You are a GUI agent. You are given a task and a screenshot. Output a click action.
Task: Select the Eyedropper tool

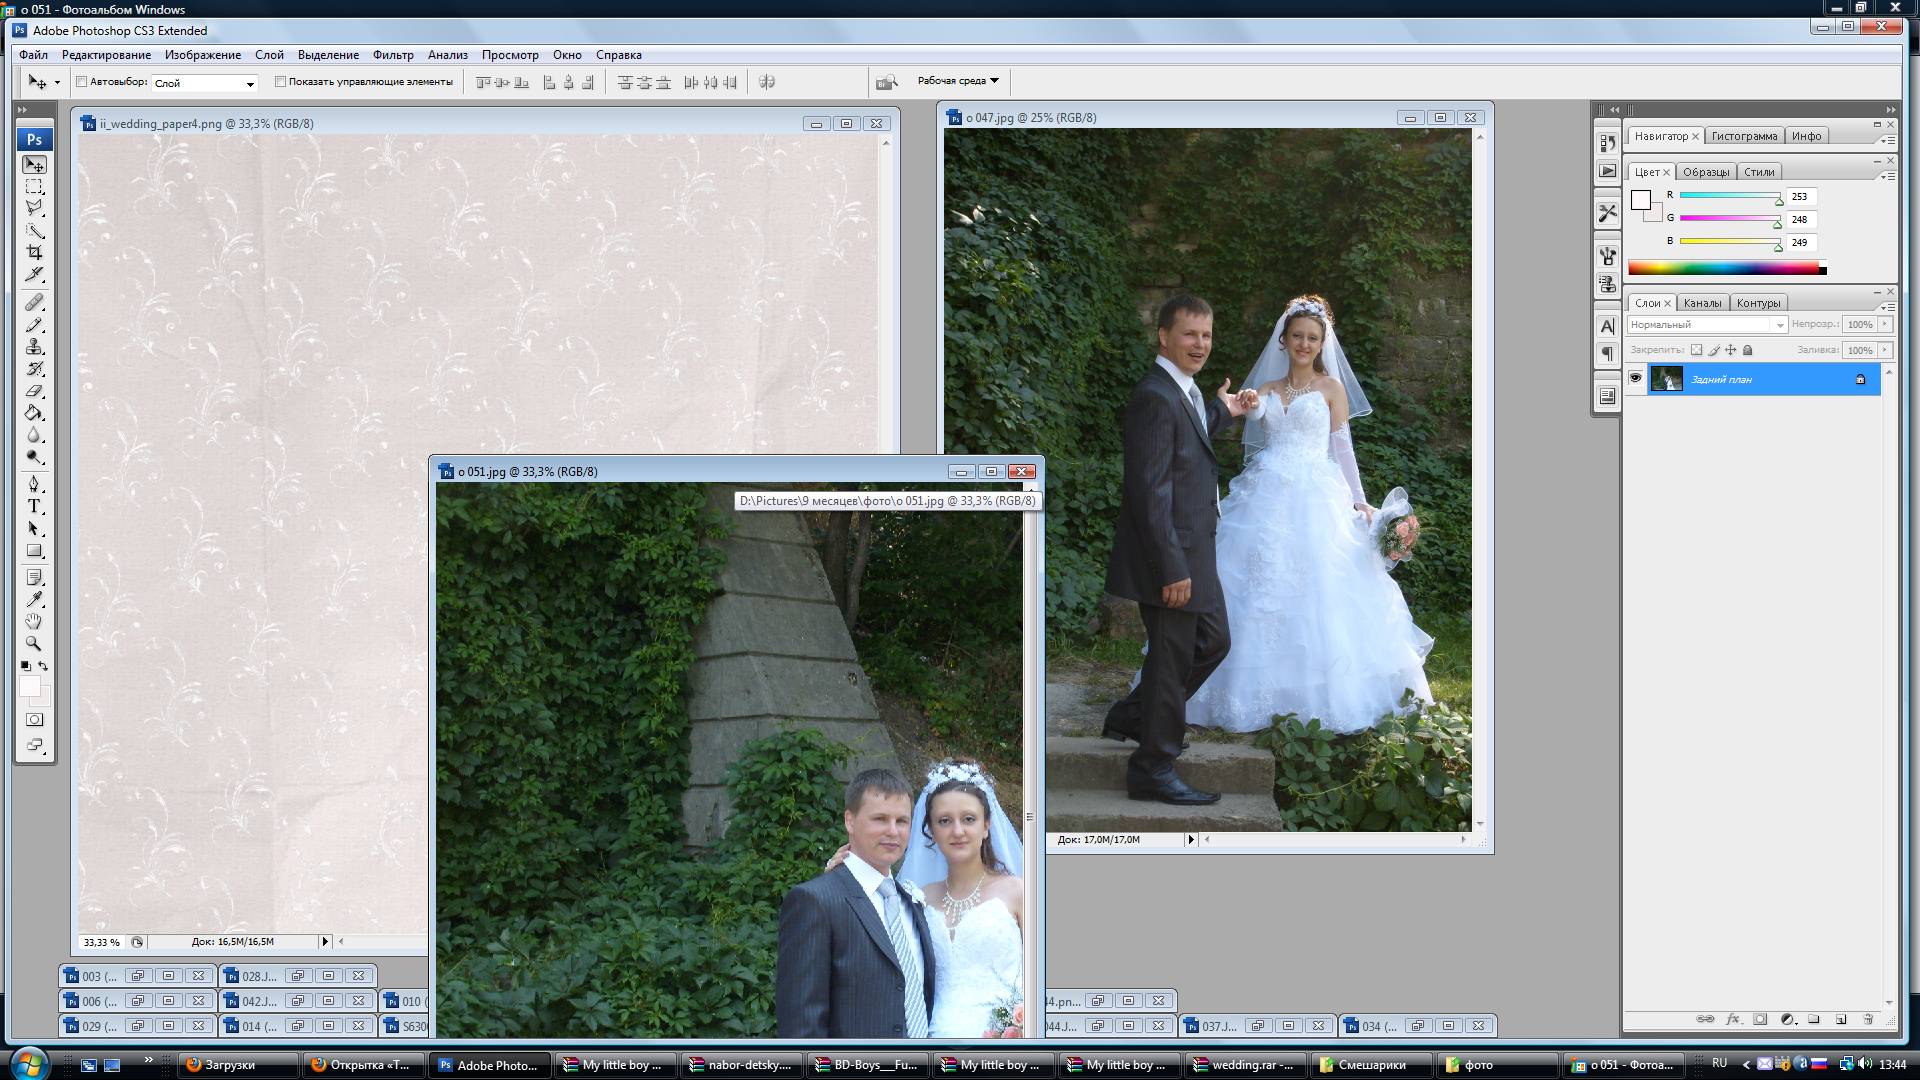34,599
